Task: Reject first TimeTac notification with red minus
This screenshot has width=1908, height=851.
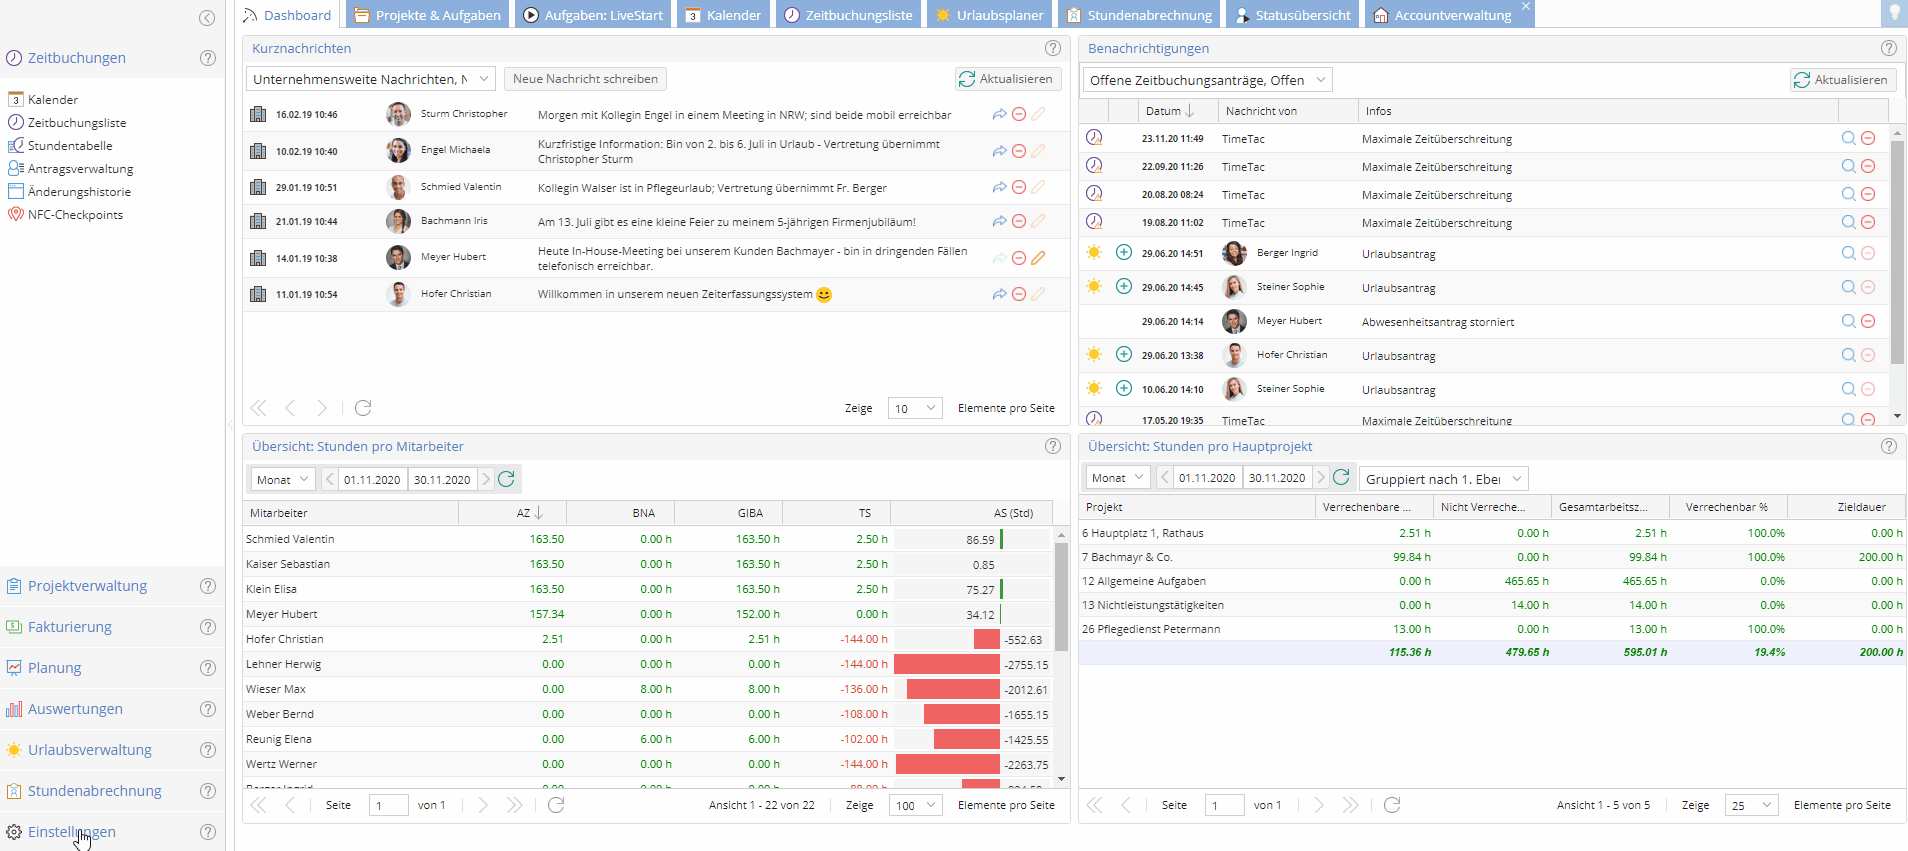Action: point(1868,139)
